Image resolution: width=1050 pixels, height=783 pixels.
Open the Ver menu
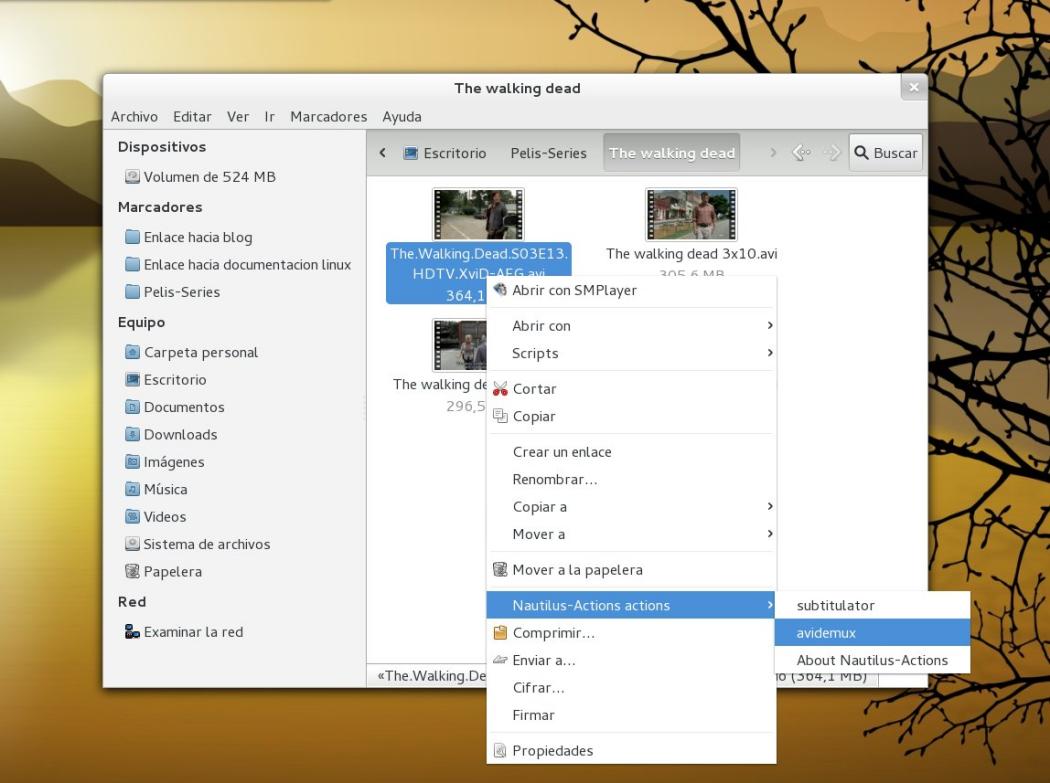click(238, 117)
